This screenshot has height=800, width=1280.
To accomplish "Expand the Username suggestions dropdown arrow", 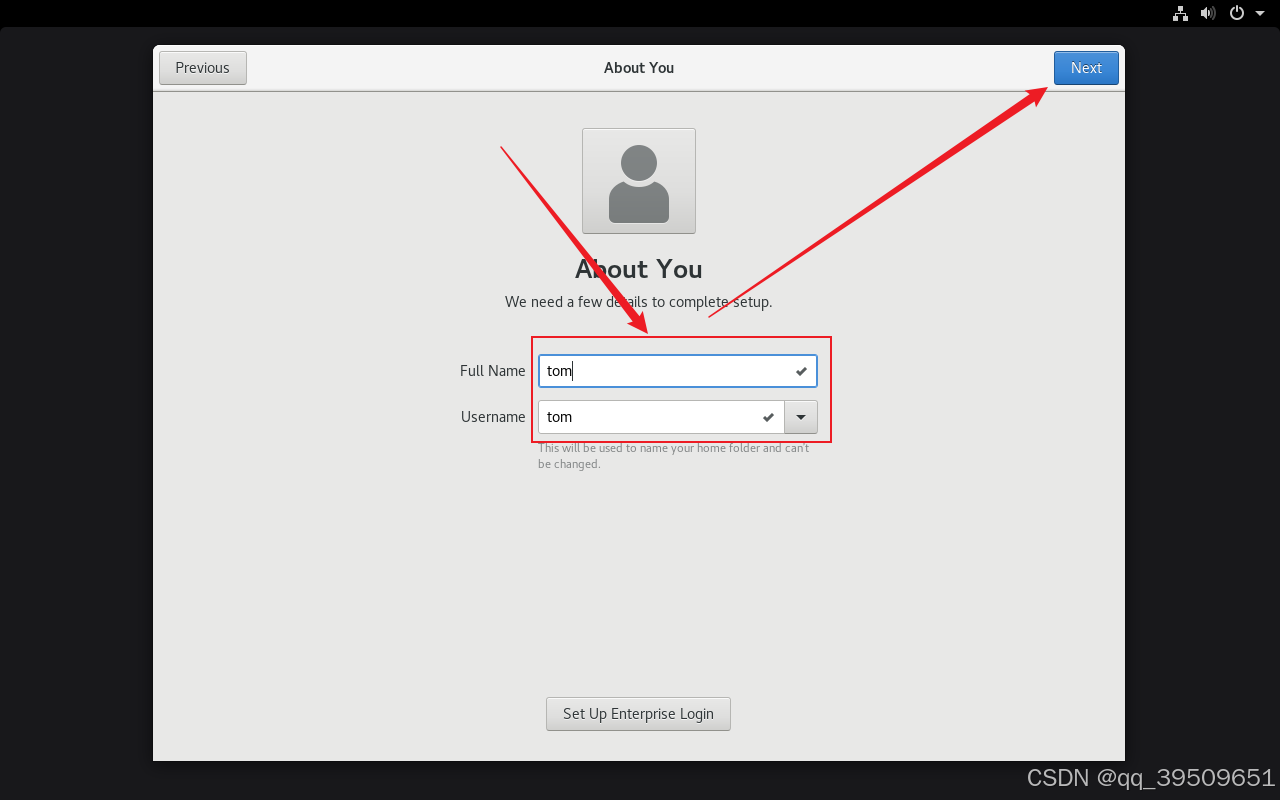I will [x=801, y=417].
